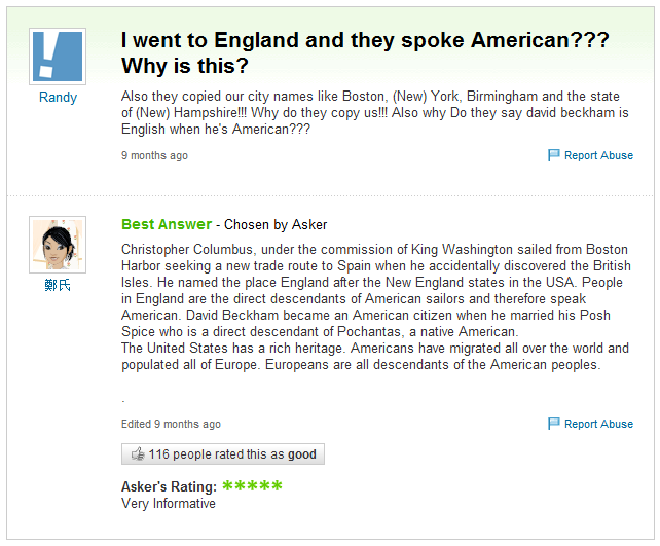Visit the 鄭氏 username profile link
Image resolution: width=660 pixels, height=546 pixels.
(x=57, y=285)
